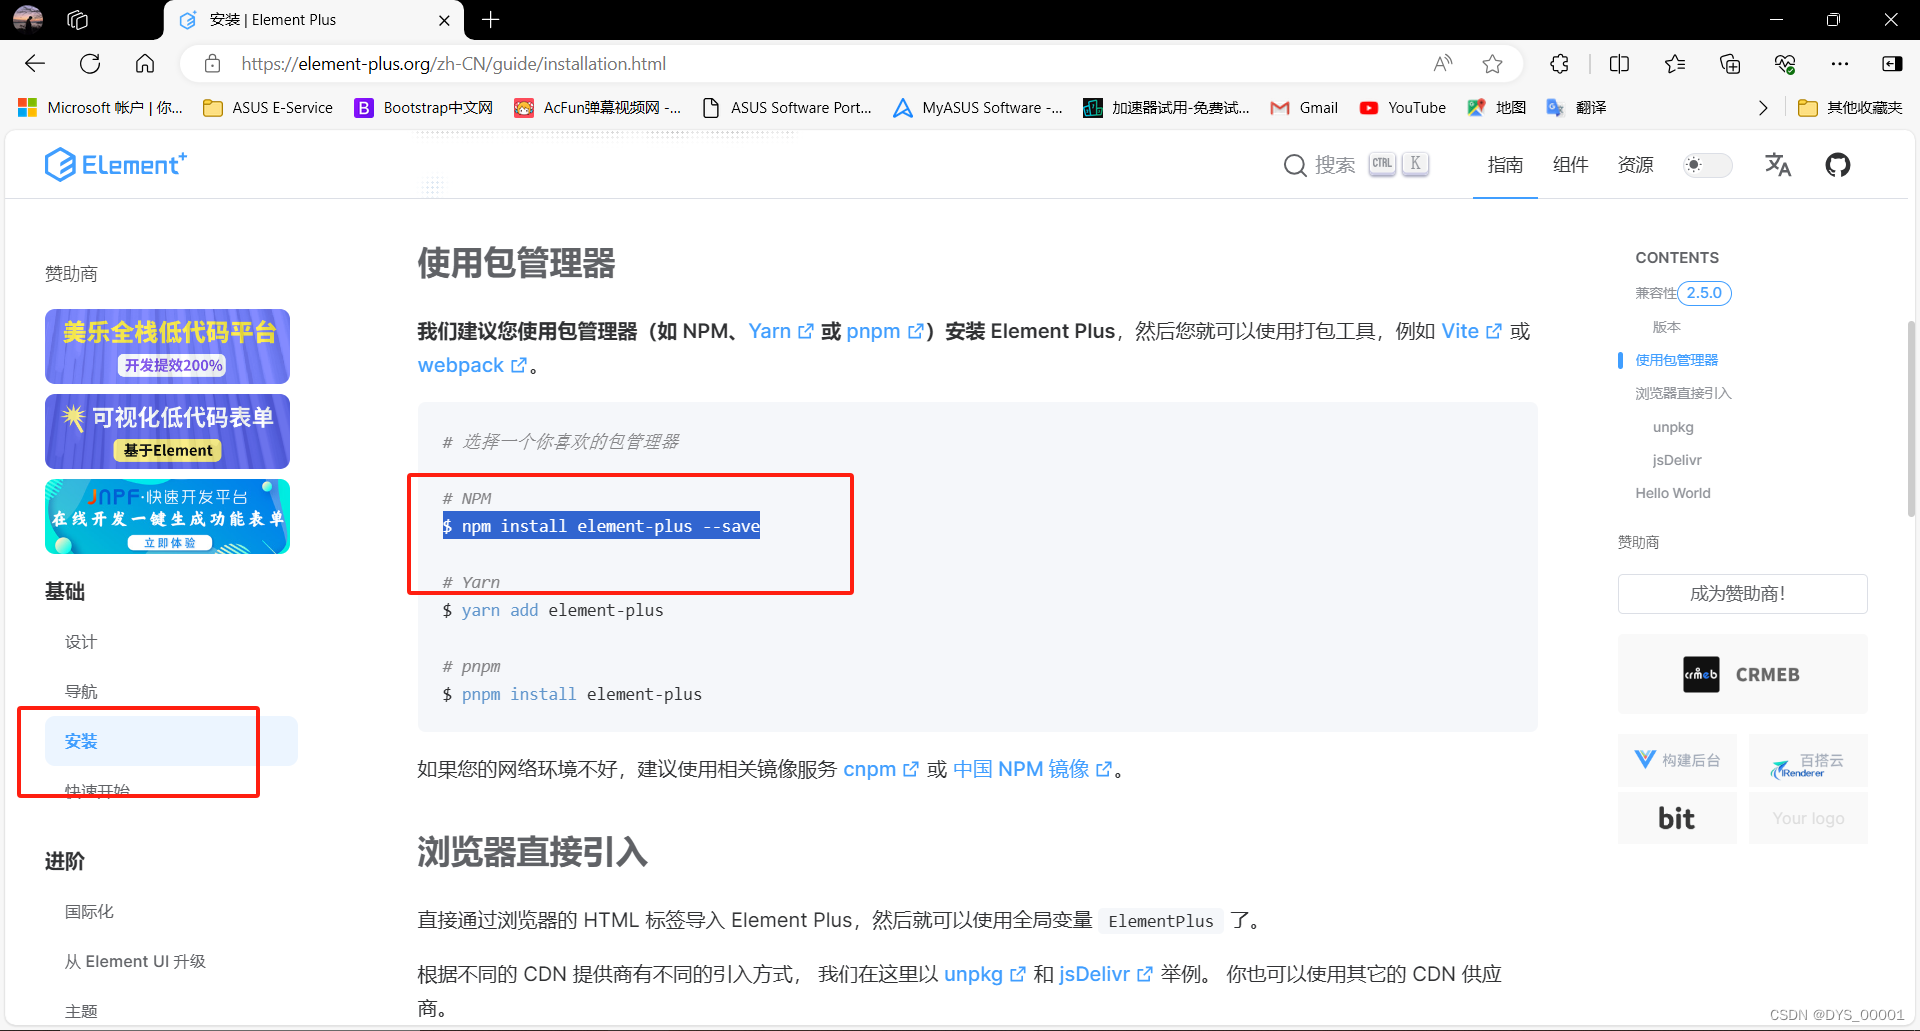Open 从 Element UI 升级 sidebar item
The width and height of the screenshot is (1920, 1031).
tap(135, 962)
